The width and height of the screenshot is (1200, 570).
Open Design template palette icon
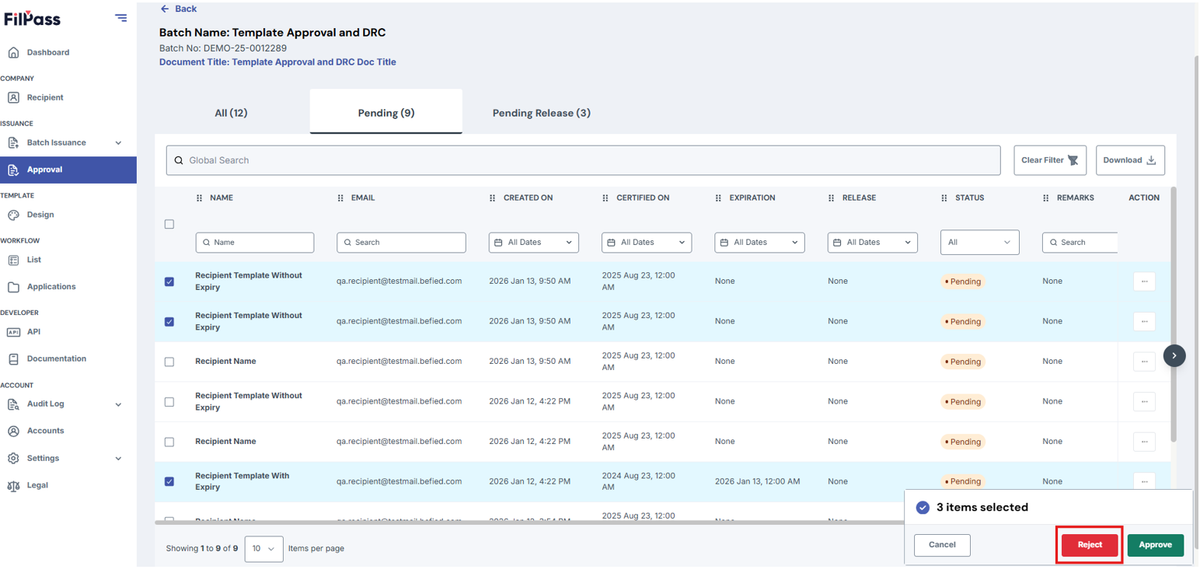click(x=14, y=214)
